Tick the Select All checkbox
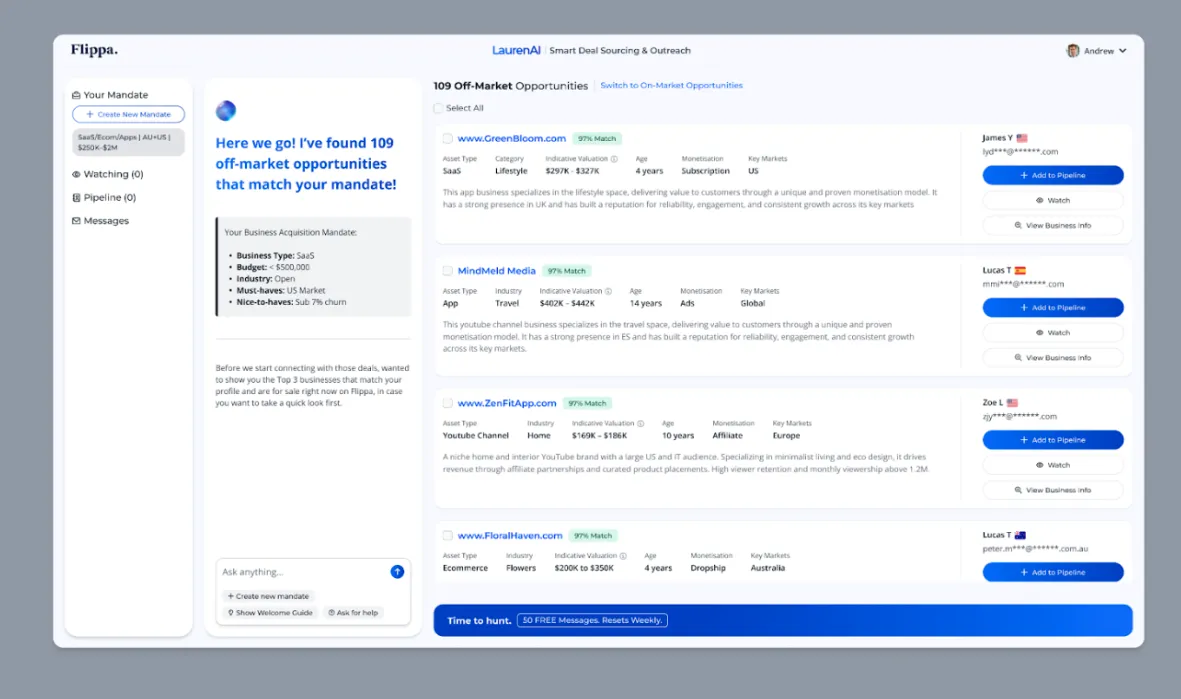Screen dimensions: 1181x699 click(438, 108)
